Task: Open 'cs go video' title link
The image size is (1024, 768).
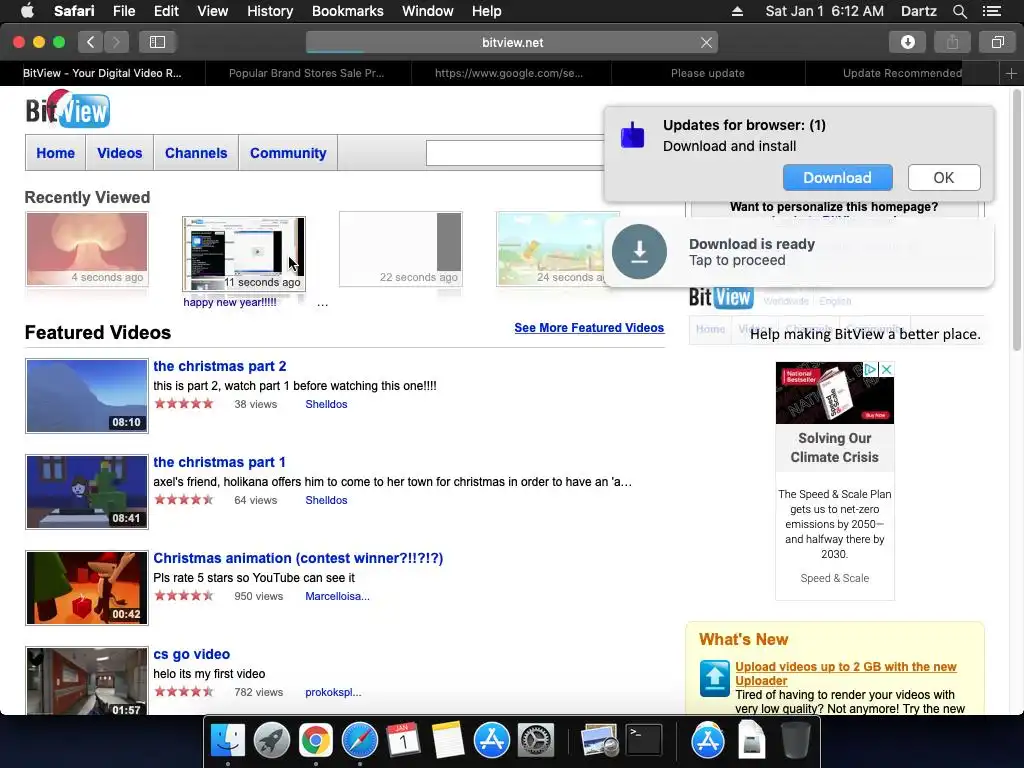Action: pyautogui.click(x=191, y=654)
